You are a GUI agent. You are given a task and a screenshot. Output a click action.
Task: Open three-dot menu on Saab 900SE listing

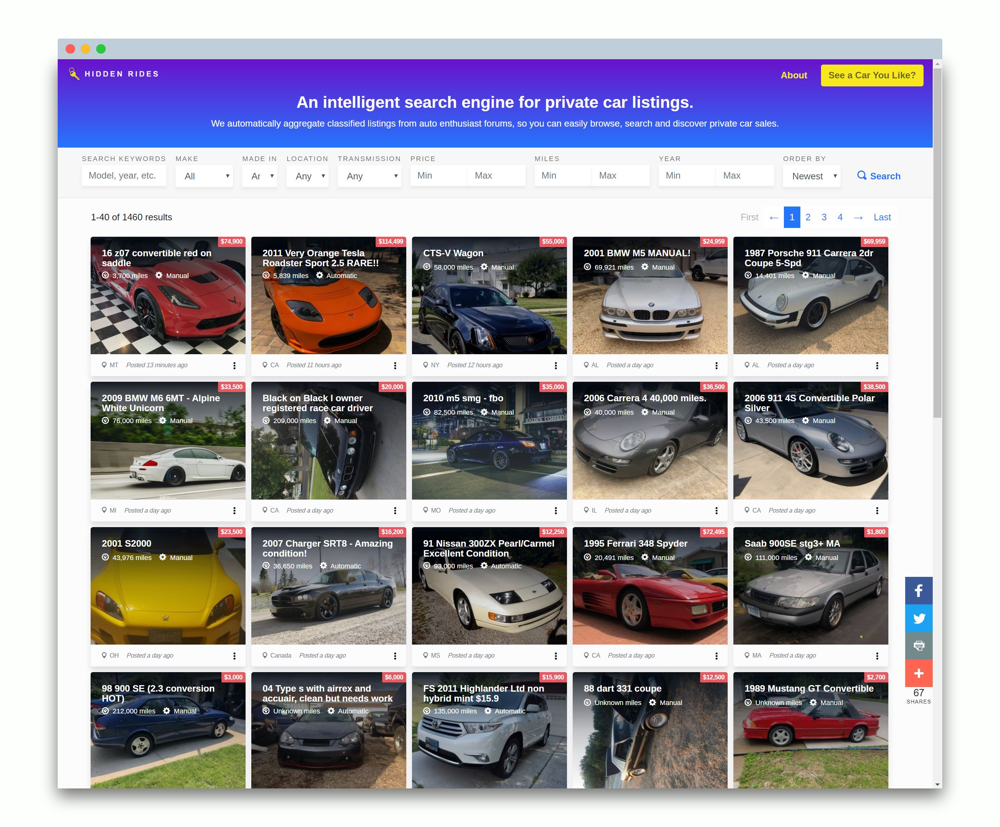877,656
